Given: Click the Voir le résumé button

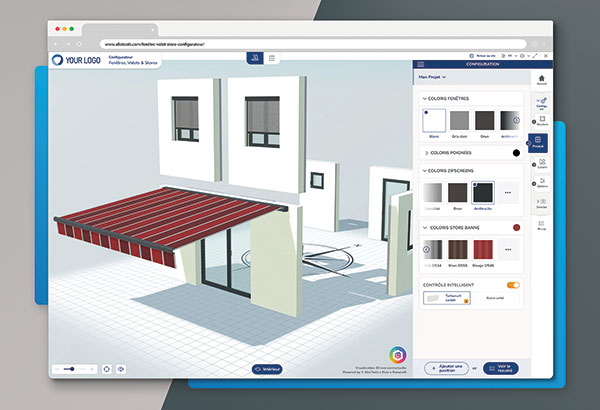Looking at the screenshot, I should (x=500, y=368).
